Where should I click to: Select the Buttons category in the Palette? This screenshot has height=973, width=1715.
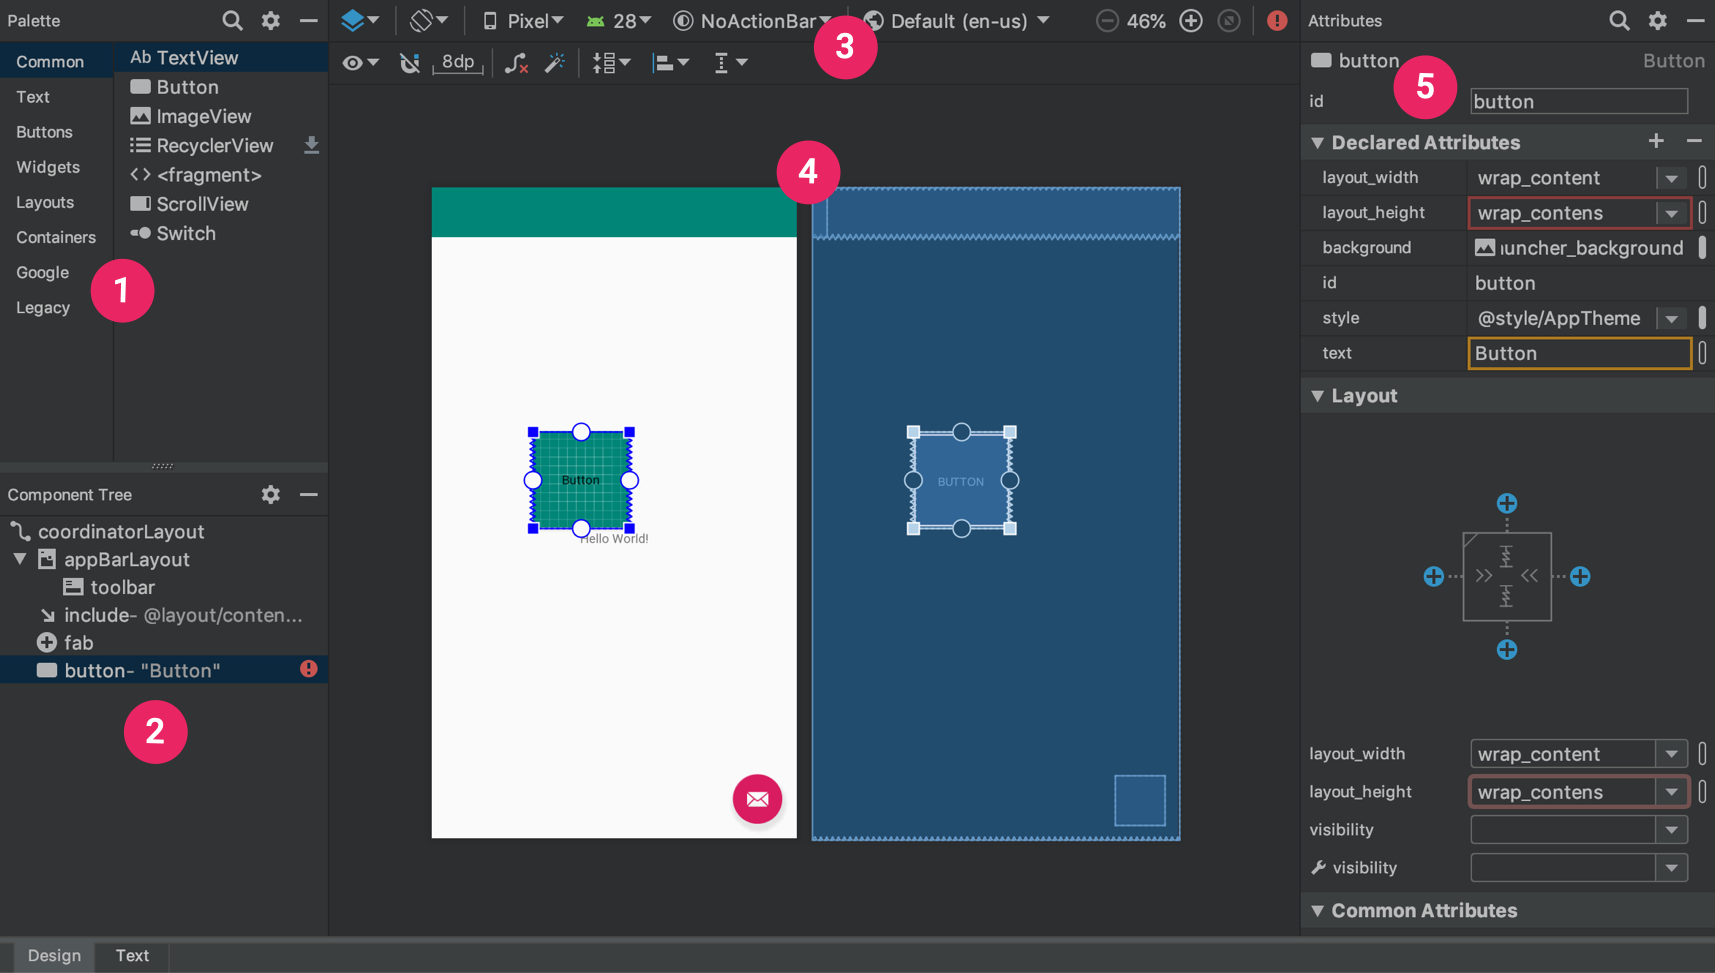point(44,131)
